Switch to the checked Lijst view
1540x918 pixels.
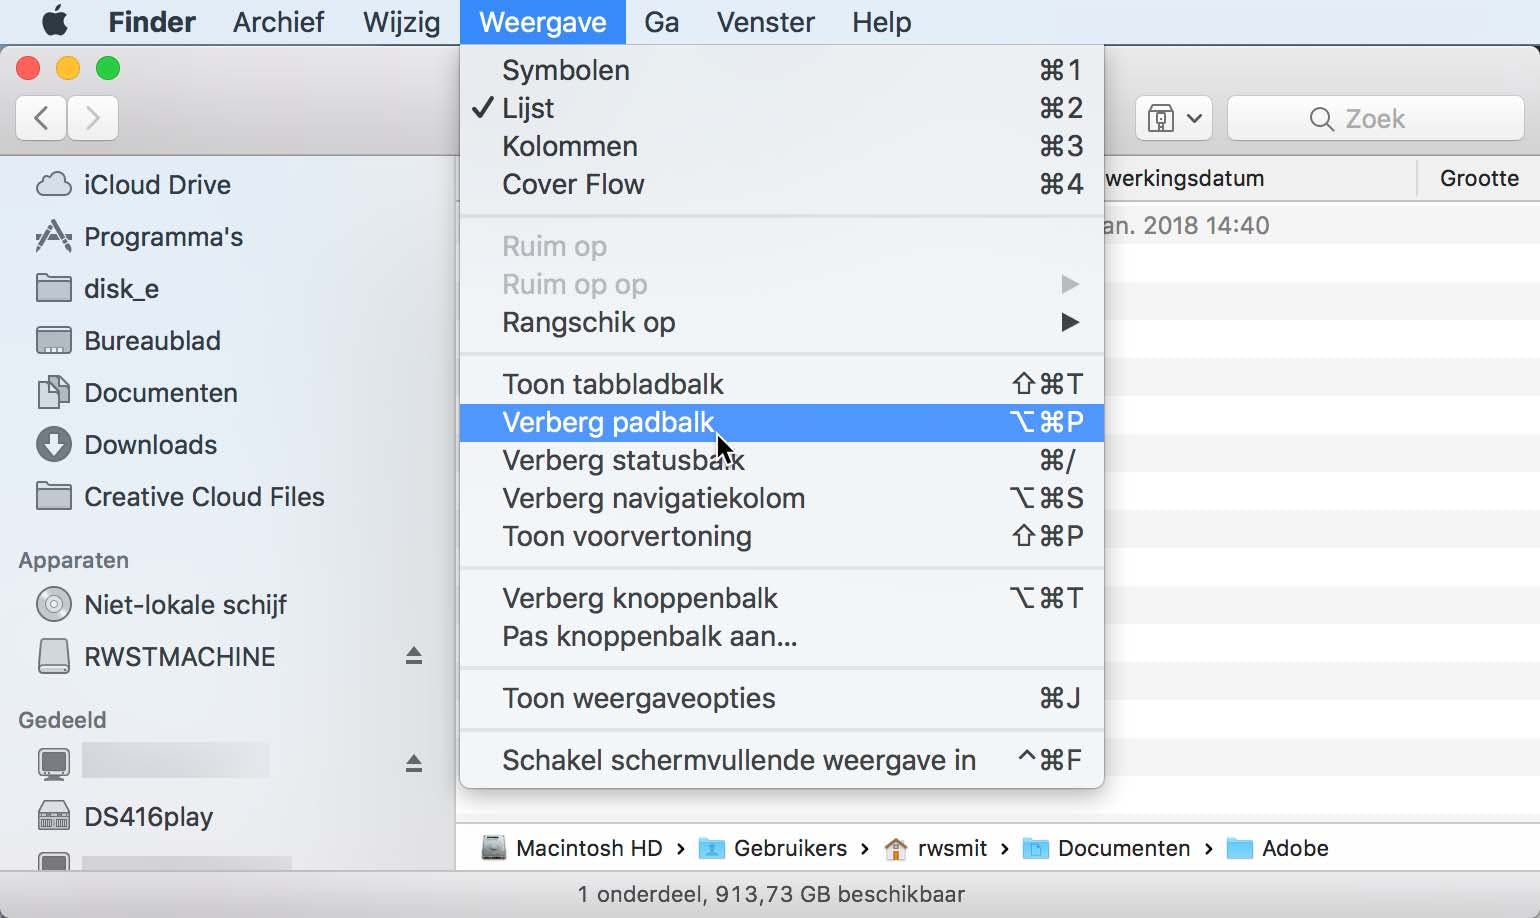click(528, 108)
